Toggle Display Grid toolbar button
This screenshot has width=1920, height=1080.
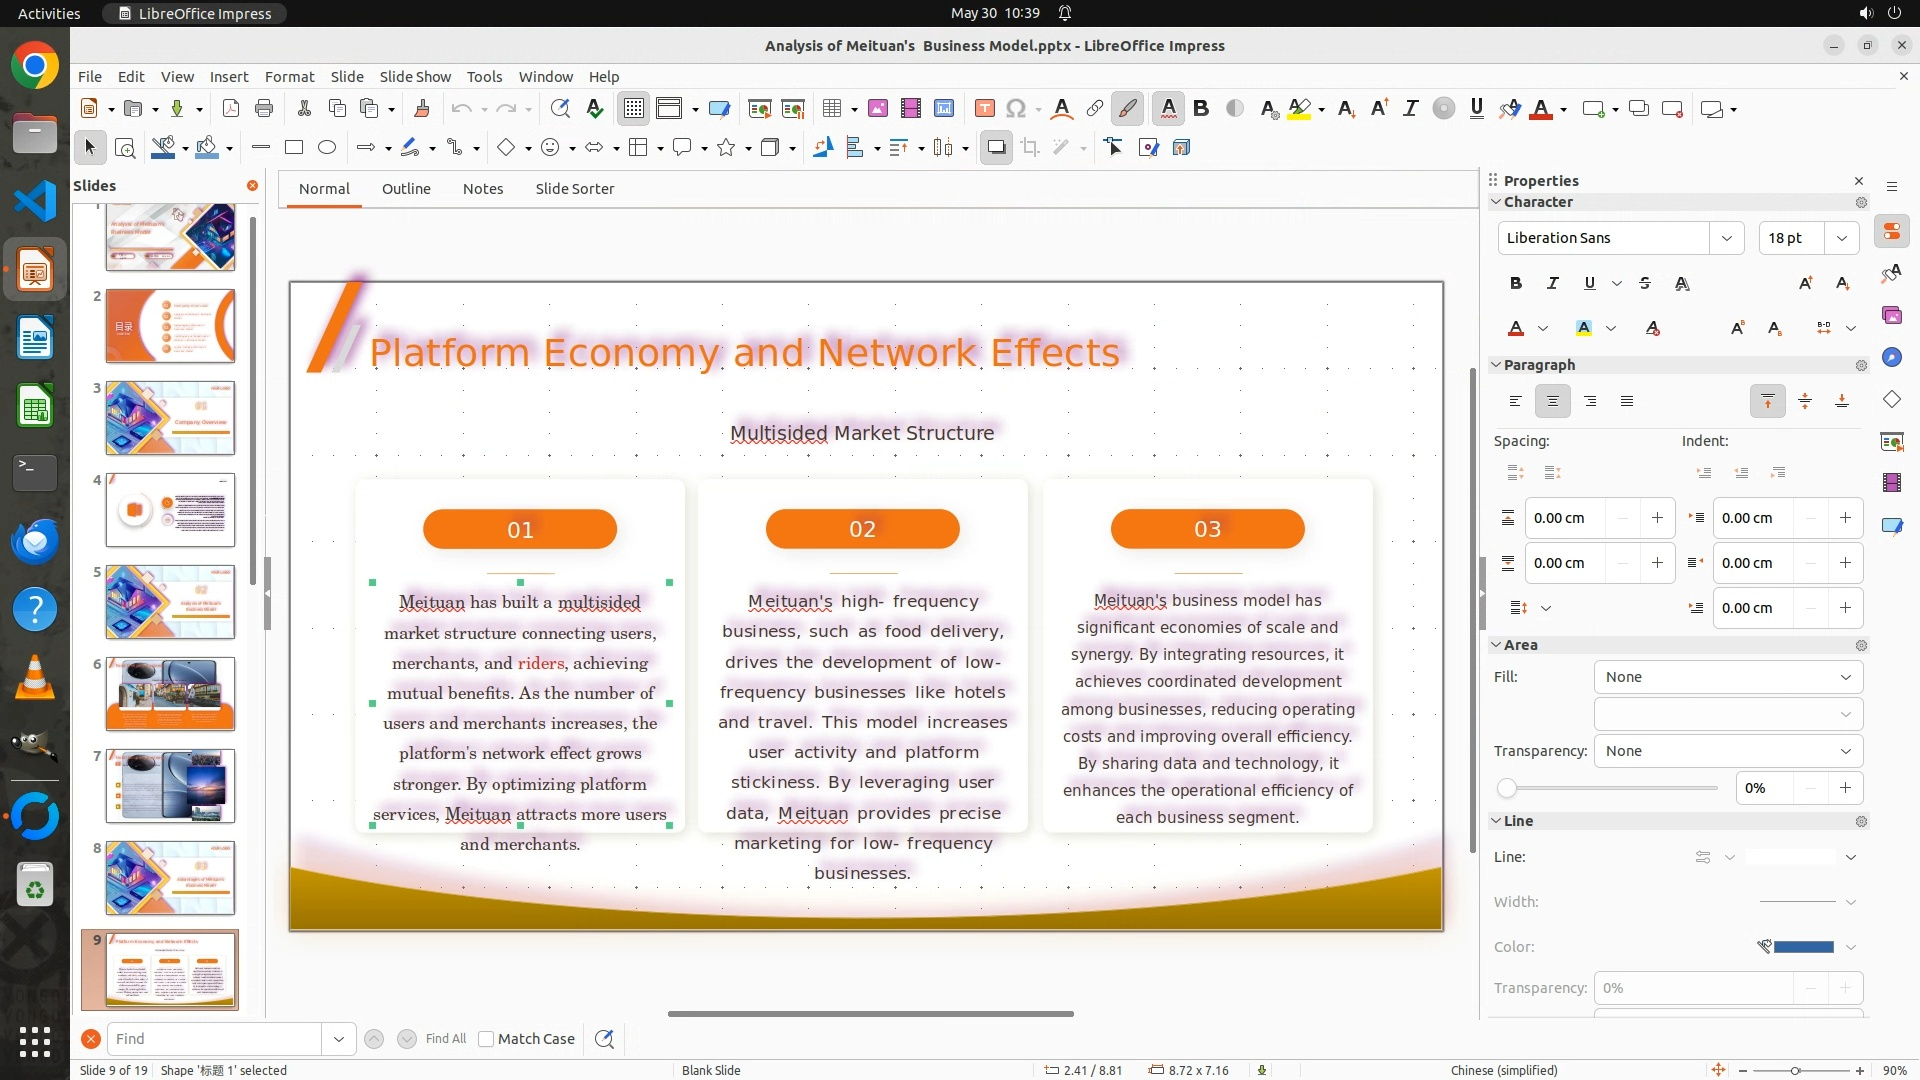click(x=634, y=109)
